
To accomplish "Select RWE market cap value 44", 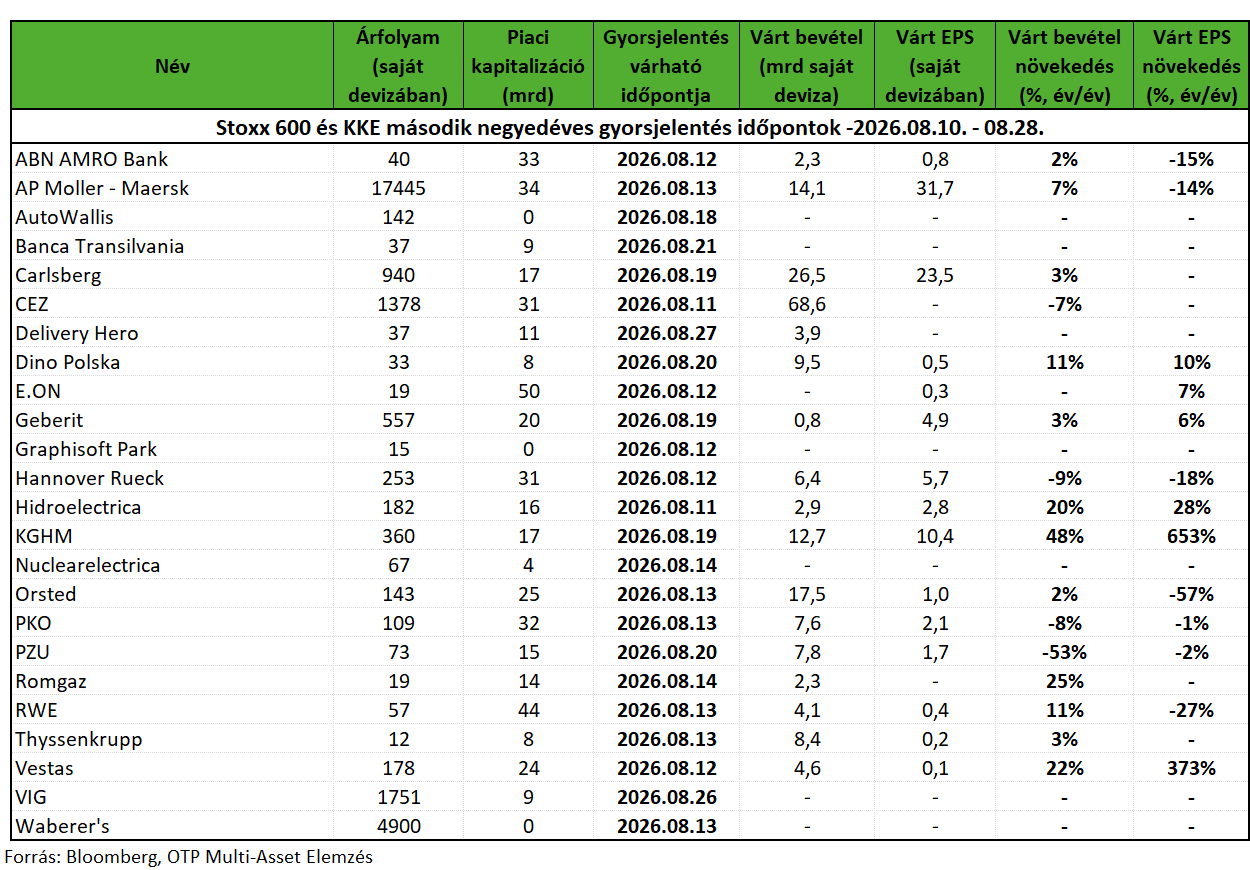I will click(527, 710).
